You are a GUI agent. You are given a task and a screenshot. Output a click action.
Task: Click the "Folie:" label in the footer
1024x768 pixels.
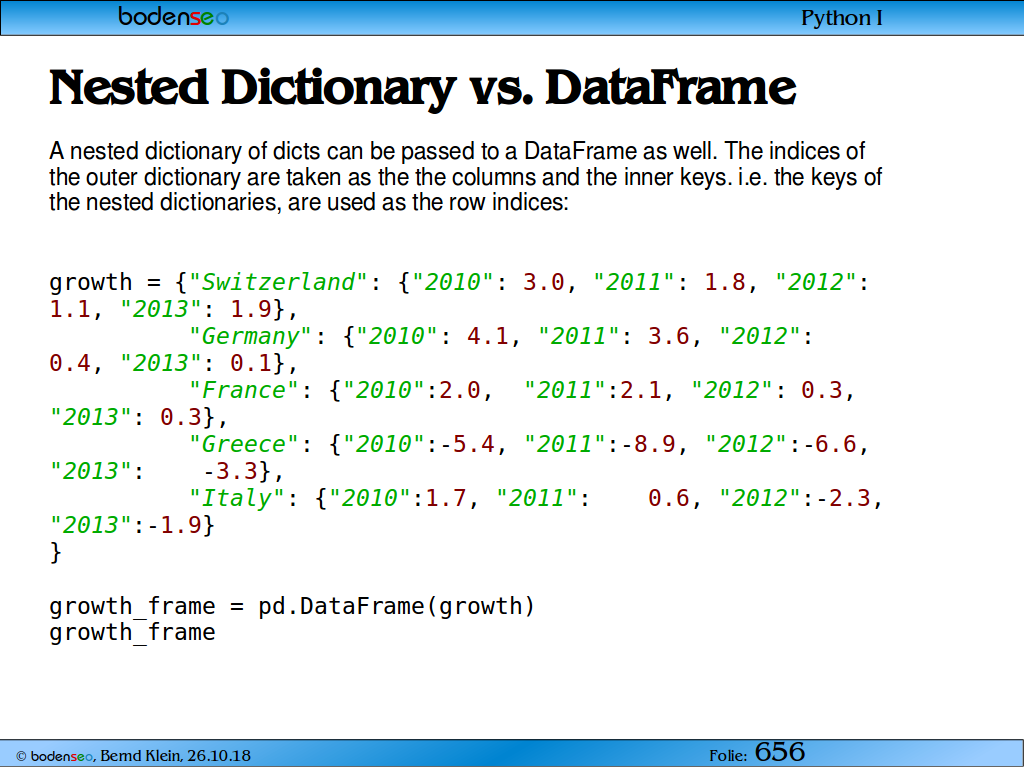tap(728, 756)
